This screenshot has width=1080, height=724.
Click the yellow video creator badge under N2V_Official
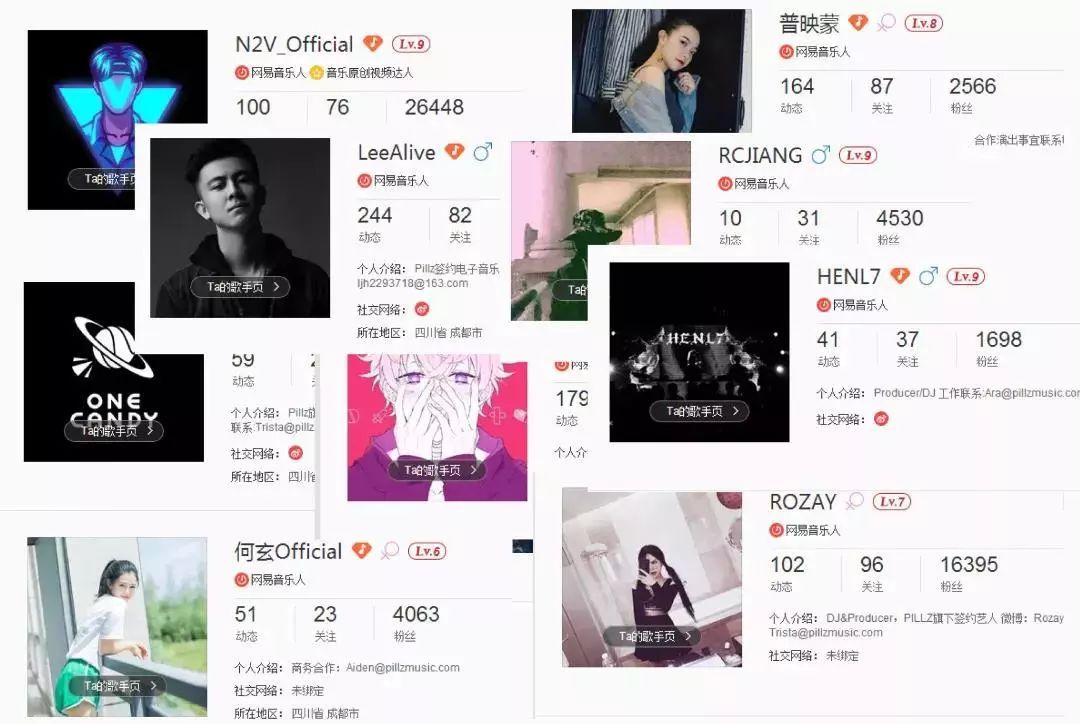coord(316,72)
